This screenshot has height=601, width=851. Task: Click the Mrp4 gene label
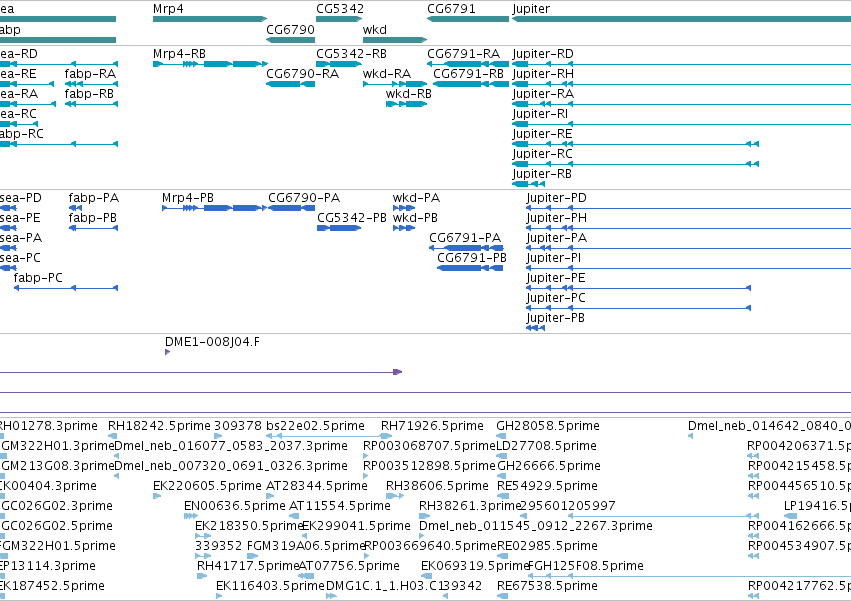(x=168, y=9)
